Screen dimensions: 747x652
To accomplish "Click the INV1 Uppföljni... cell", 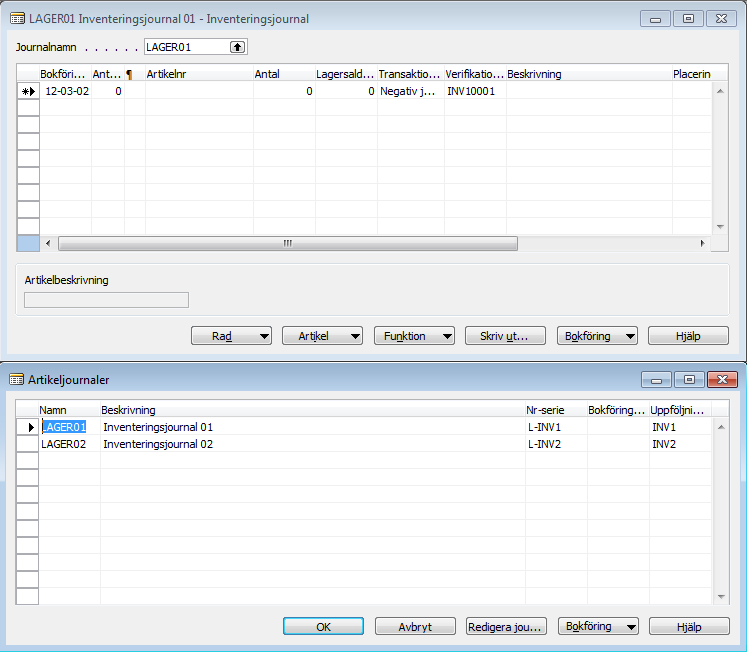I will click(680, 427).
